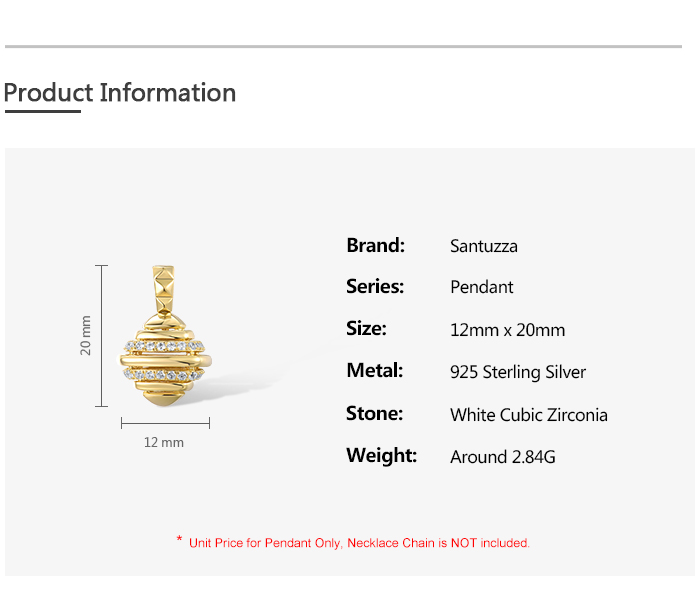This screenshot has height=615, width=700.
Task: Click the Stone label
Action: pyautogui.click(x=375, y=414)
